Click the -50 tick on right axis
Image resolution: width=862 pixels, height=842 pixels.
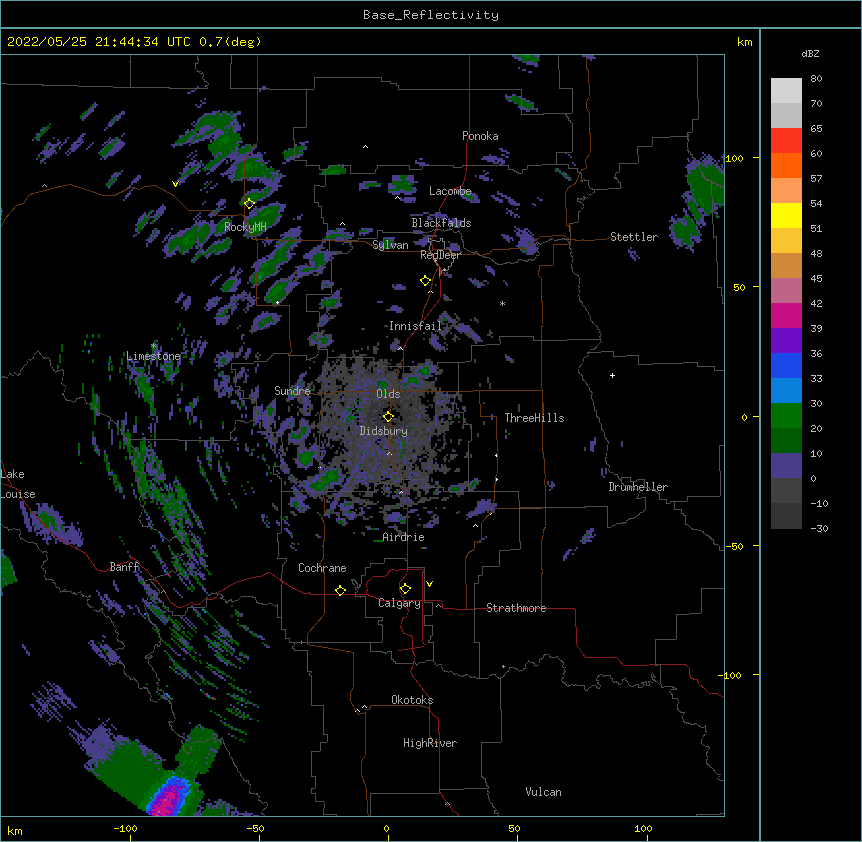coord(734,546)
